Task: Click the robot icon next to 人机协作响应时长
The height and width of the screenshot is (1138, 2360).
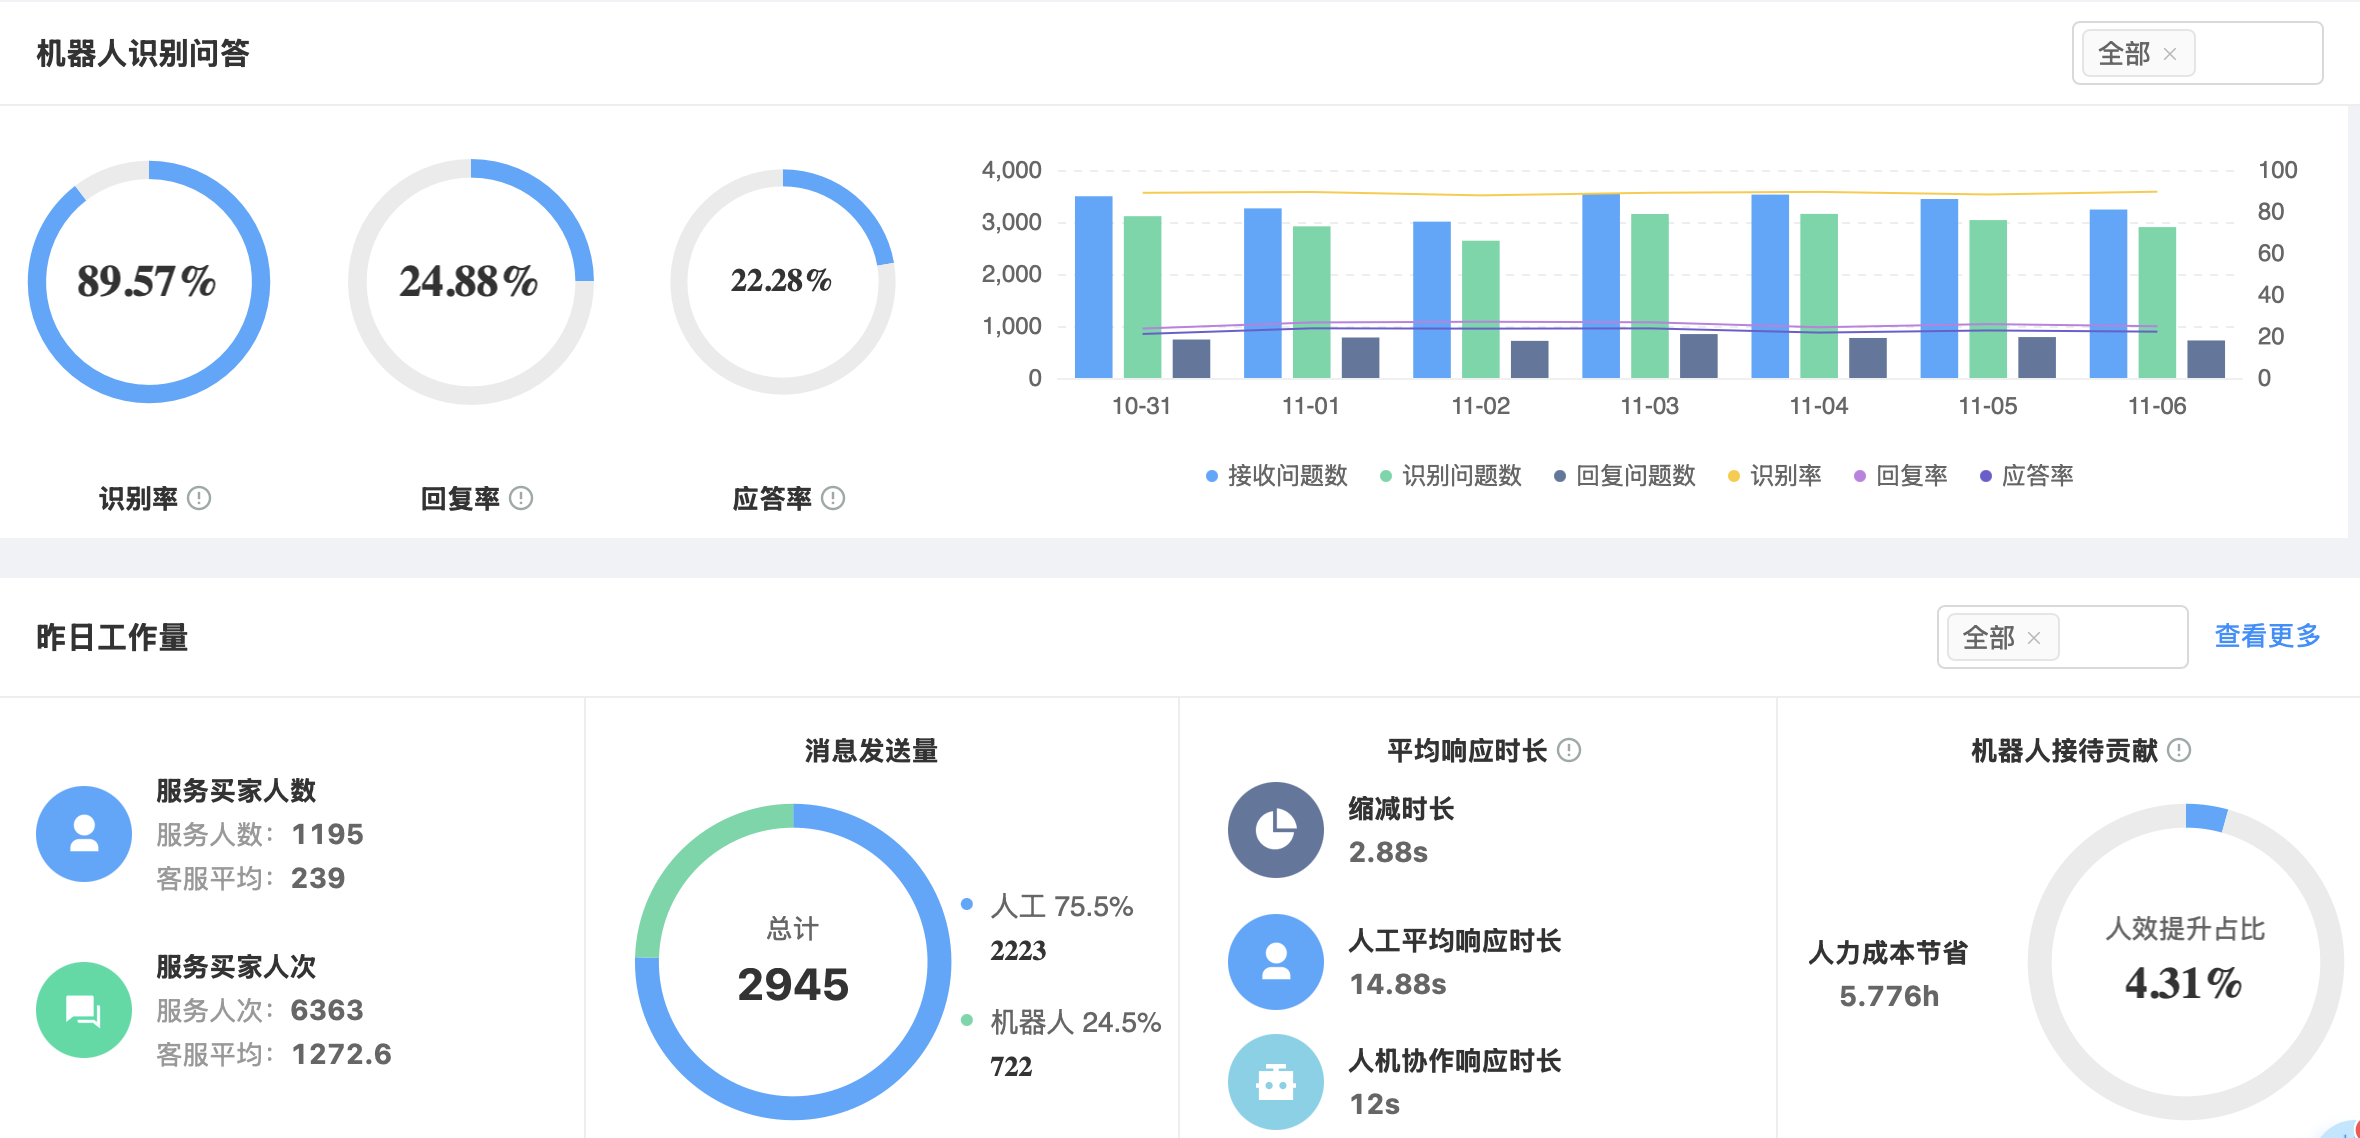Action: pyautogui.click(x=1275, y=1082)
